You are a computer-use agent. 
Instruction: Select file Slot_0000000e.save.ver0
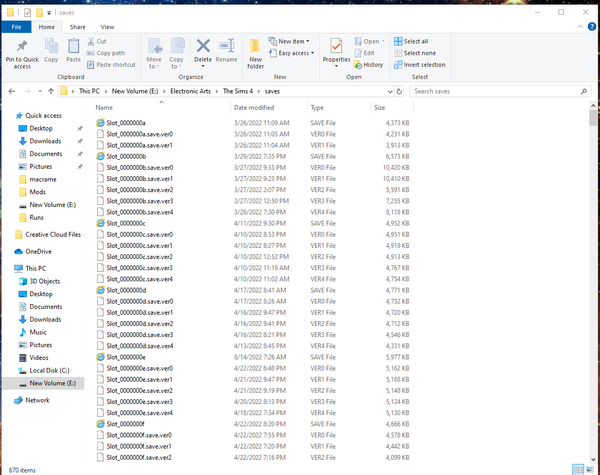(x=140, y=368)
